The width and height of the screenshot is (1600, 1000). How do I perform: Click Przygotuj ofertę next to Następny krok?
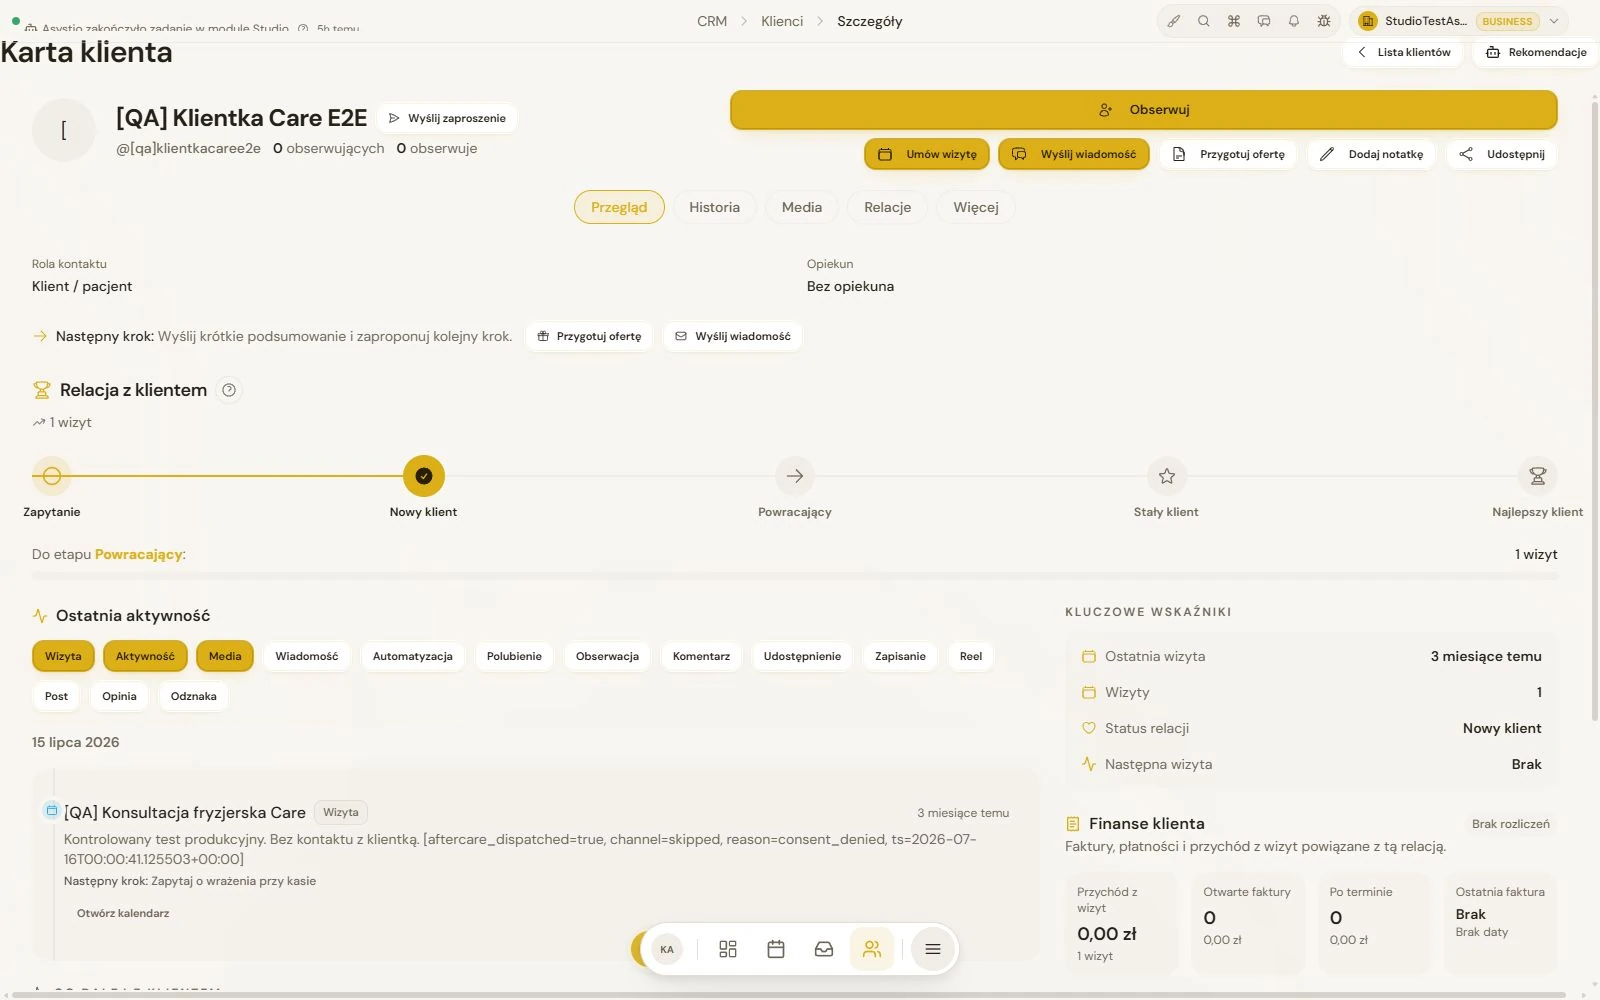pyautogui.click(x=589, y=336)
